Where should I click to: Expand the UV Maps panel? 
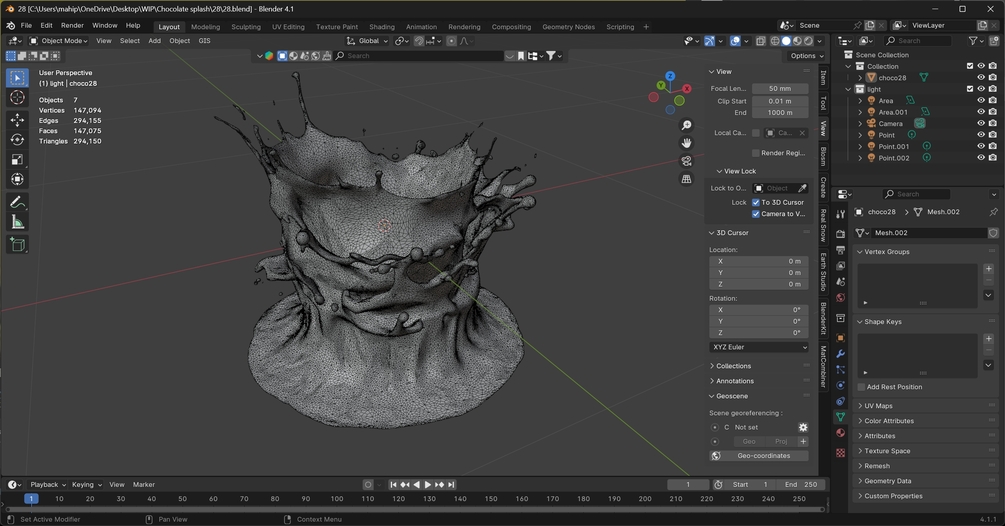[x=879, y=406]
